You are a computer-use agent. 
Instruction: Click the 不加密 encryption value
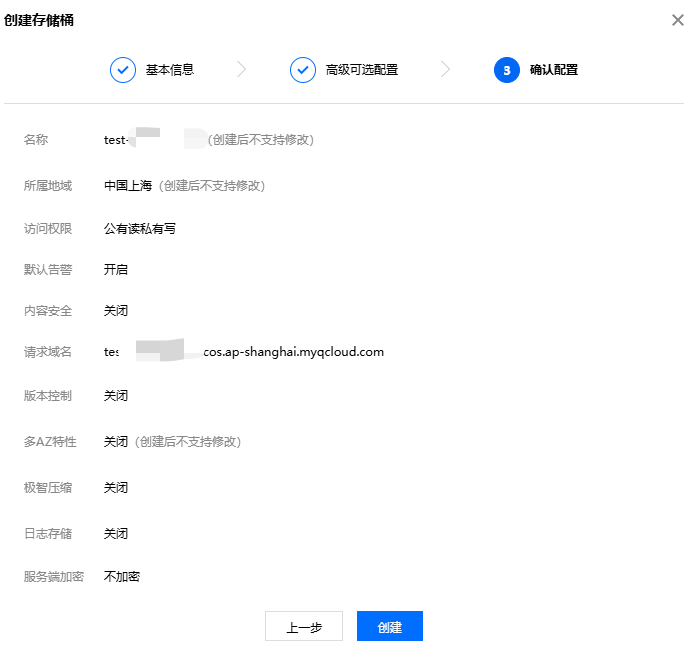[122, 576]
